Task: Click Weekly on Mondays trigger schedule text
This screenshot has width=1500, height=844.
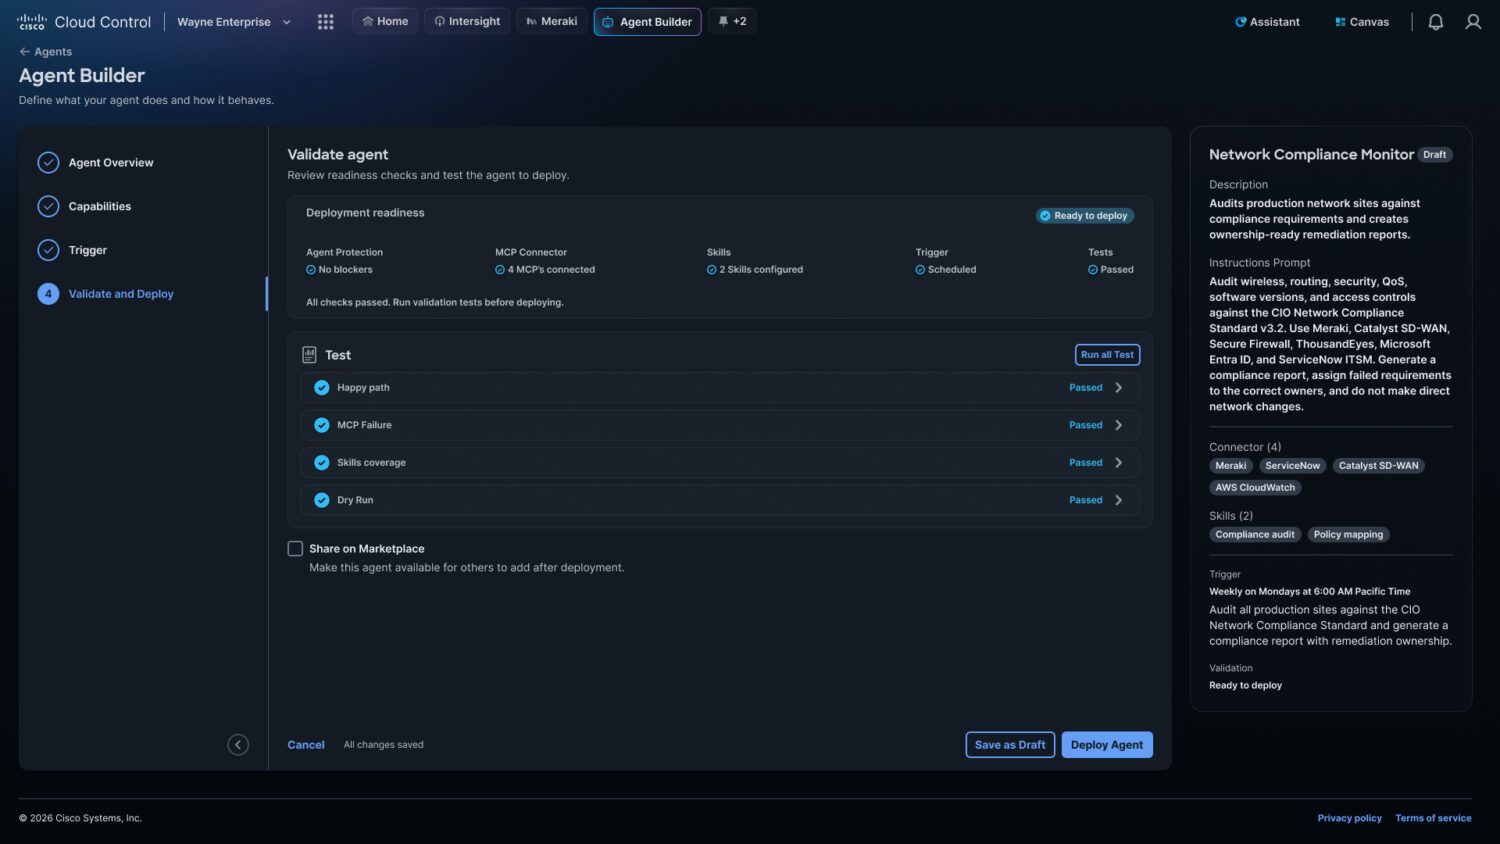Action: [x=1310, y=592]
